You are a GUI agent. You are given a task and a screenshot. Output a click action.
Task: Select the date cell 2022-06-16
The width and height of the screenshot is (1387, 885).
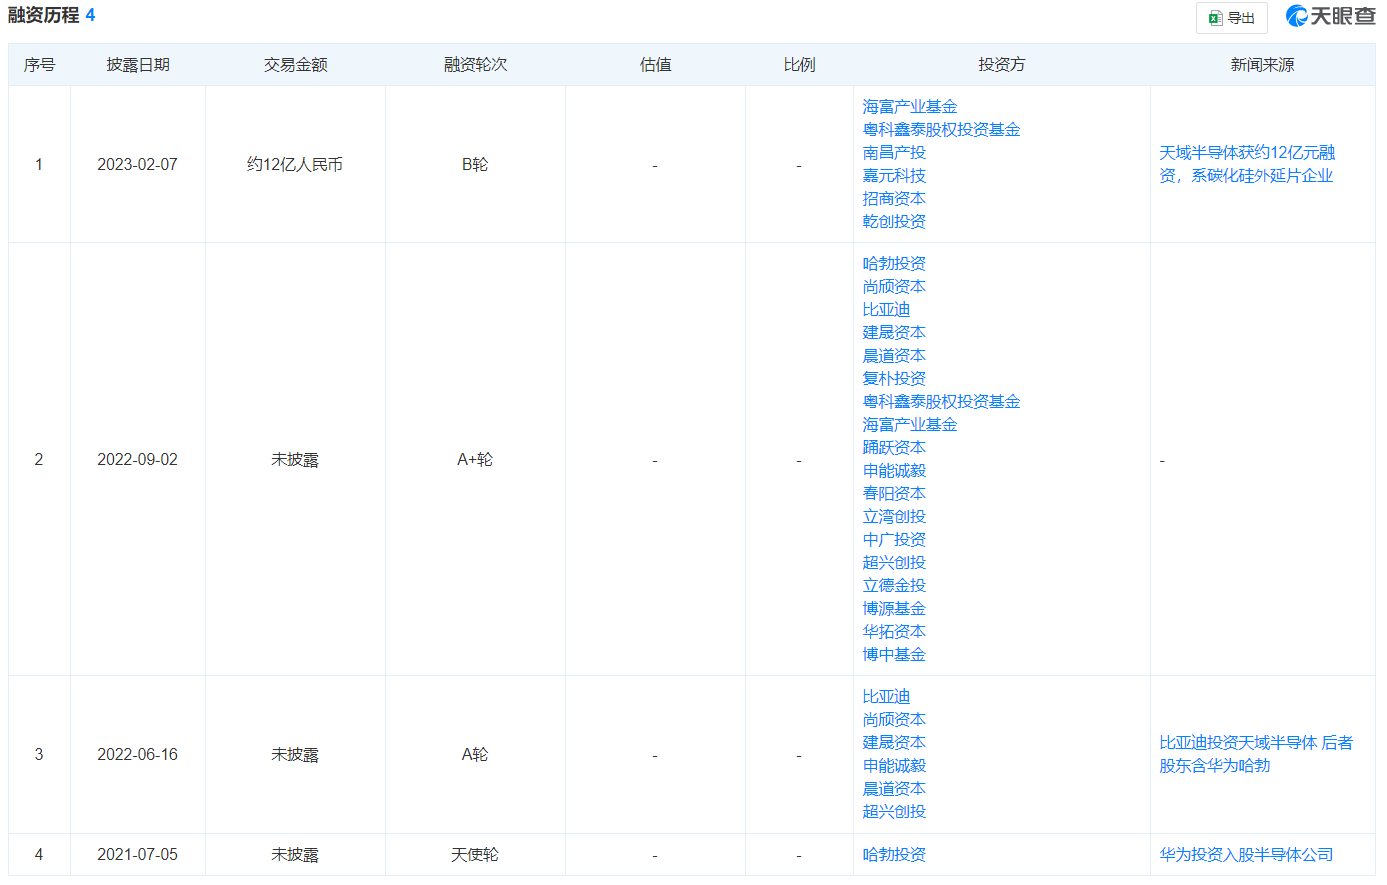[137, 755]
